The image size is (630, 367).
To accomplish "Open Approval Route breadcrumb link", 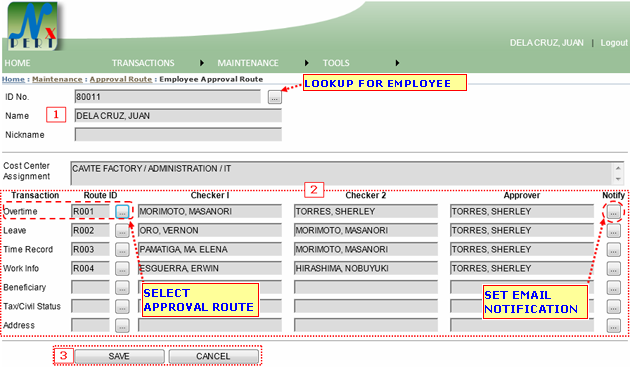I will pos(121,79).
